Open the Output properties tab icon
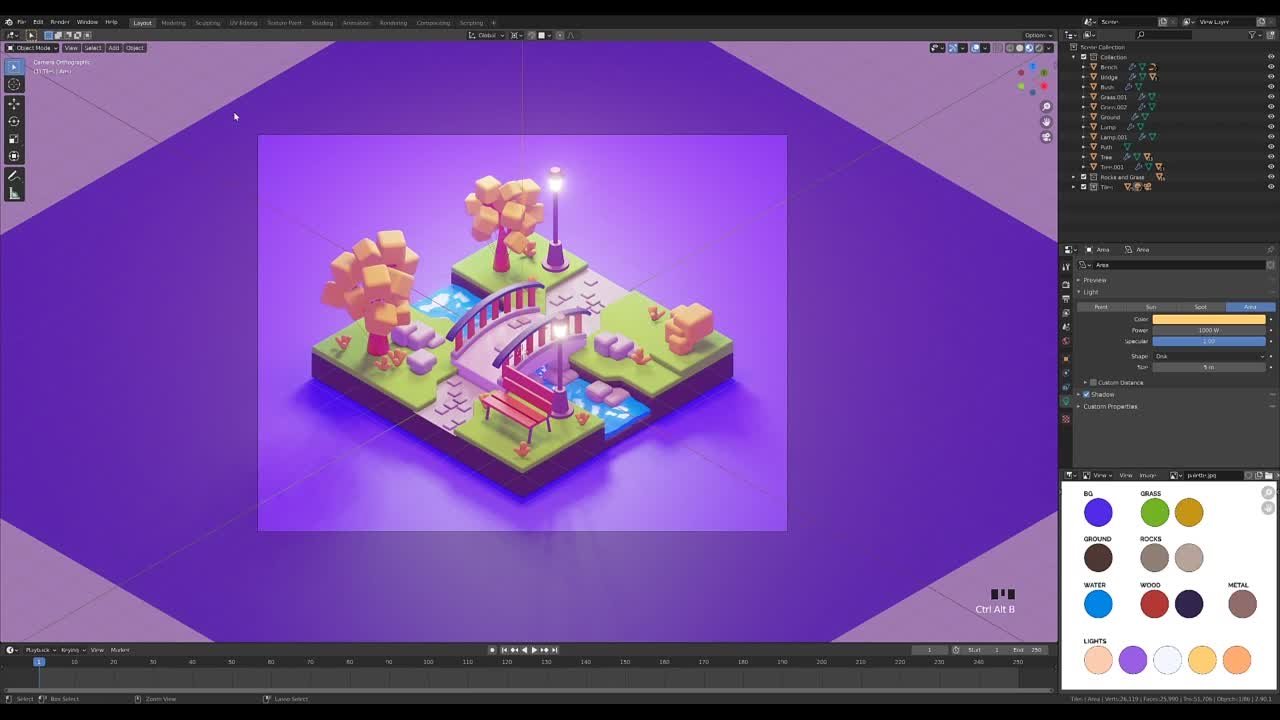 pos(1066,298)
